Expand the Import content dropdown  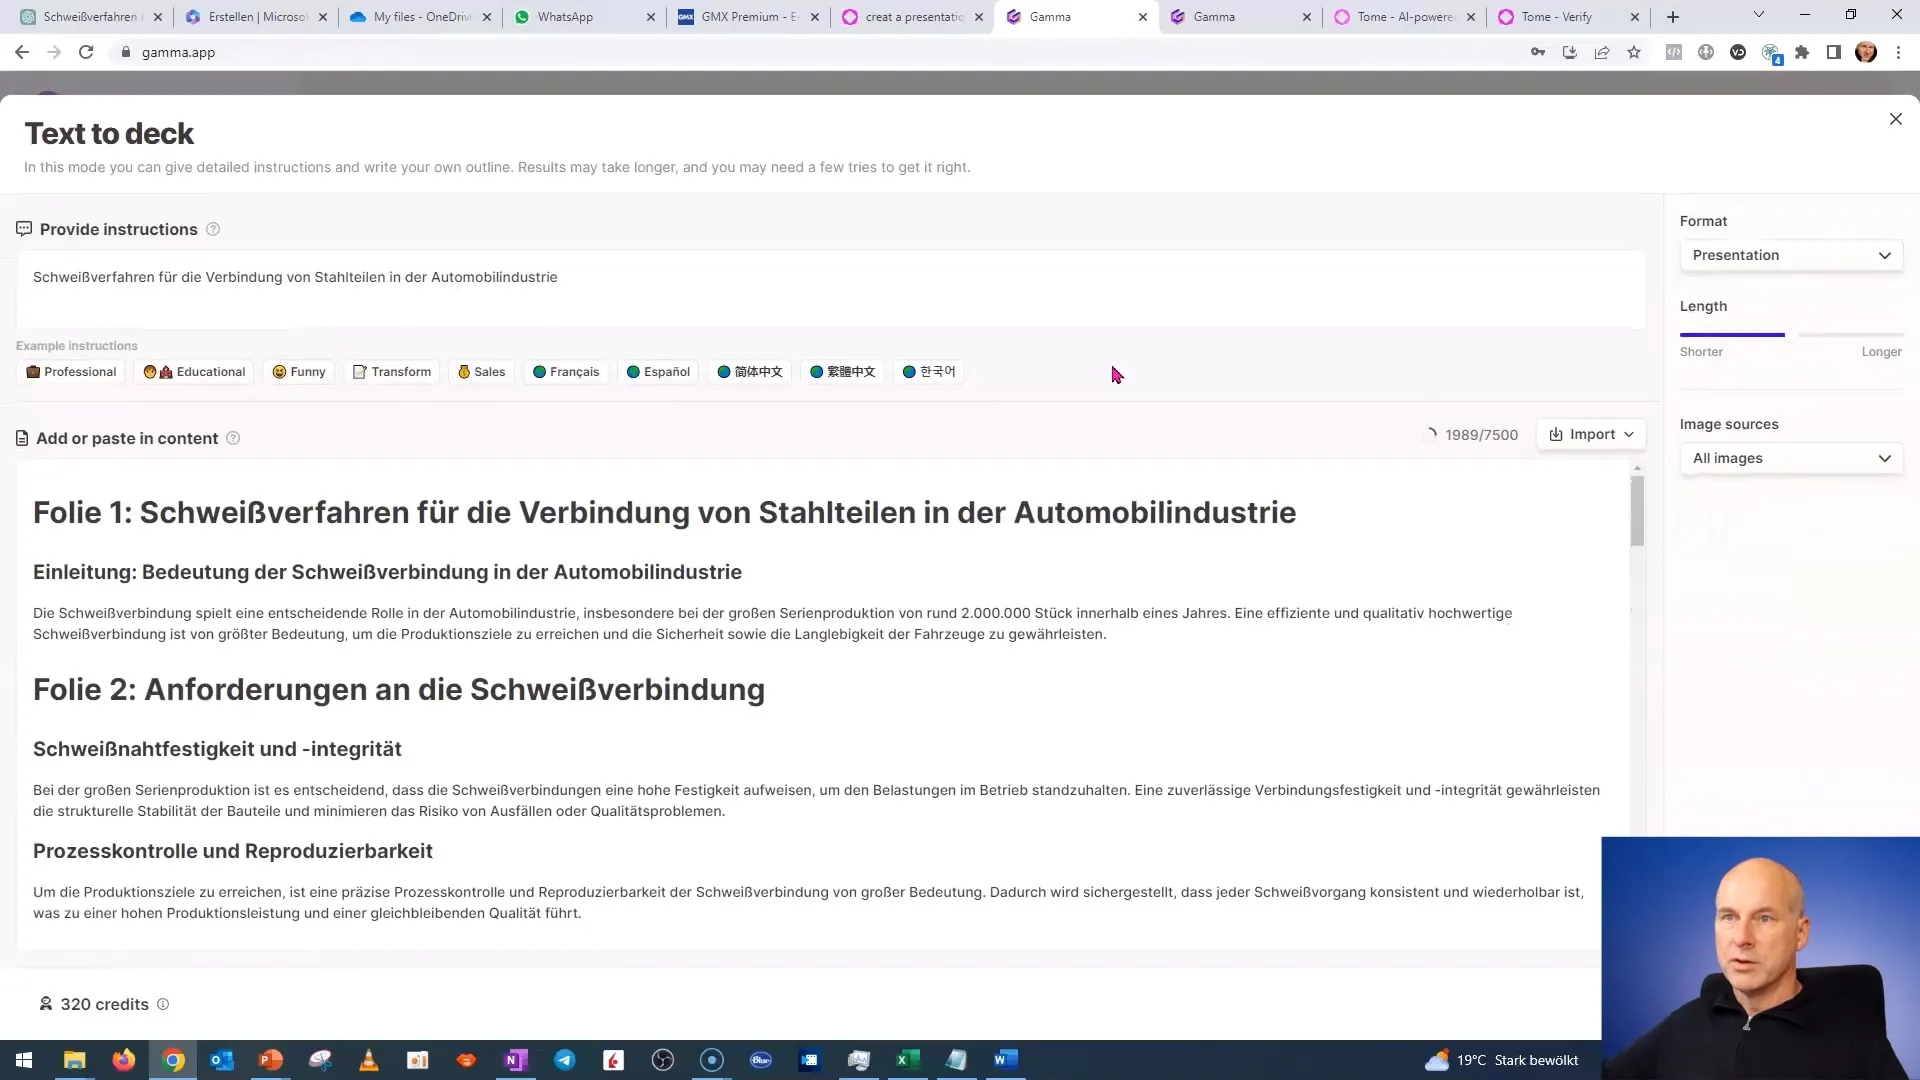point(1592,435)
